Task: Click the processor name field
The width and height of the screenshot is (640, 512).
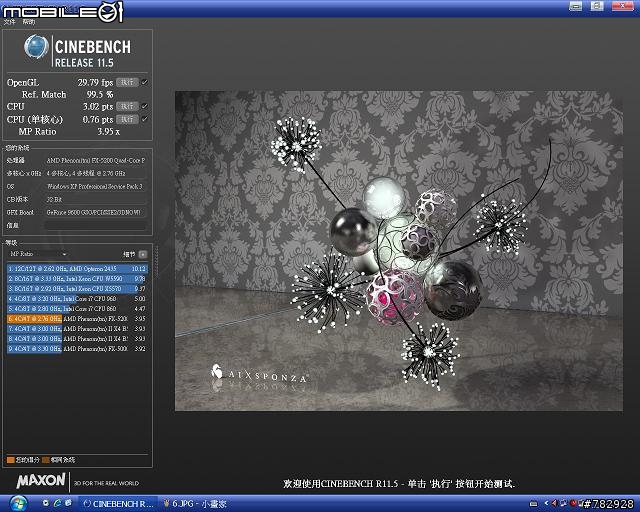Action: click(x=96, y=161)
